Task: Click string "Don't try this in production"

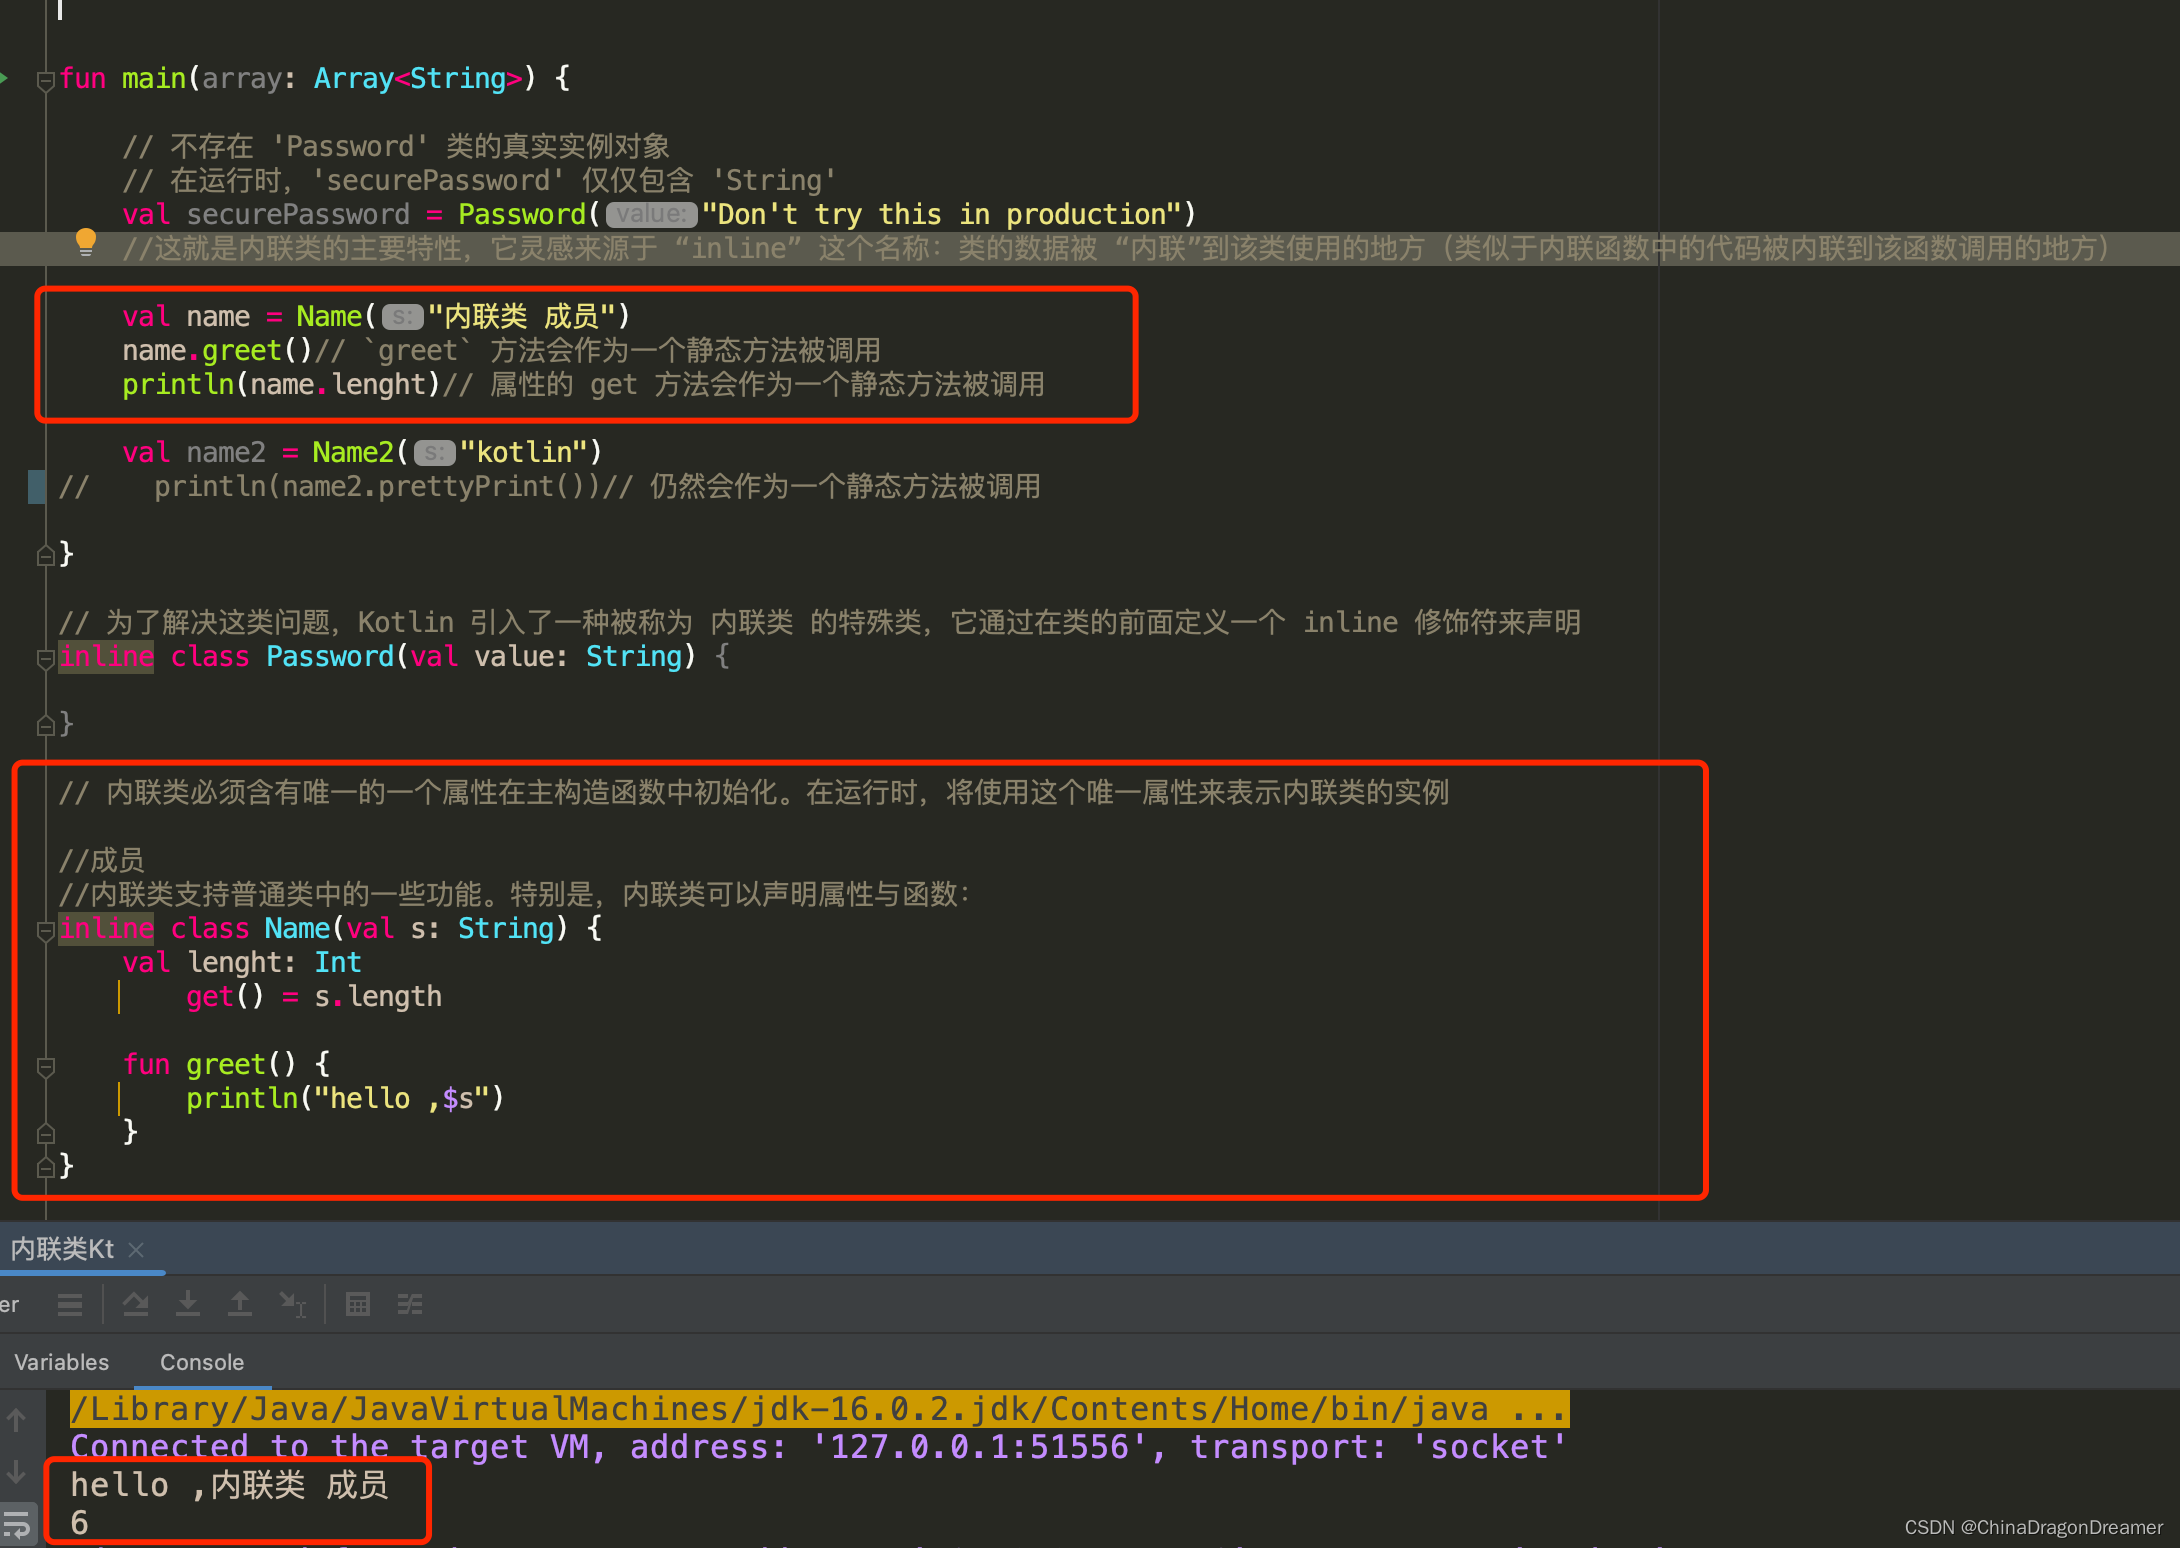Action: click(942, 214)
